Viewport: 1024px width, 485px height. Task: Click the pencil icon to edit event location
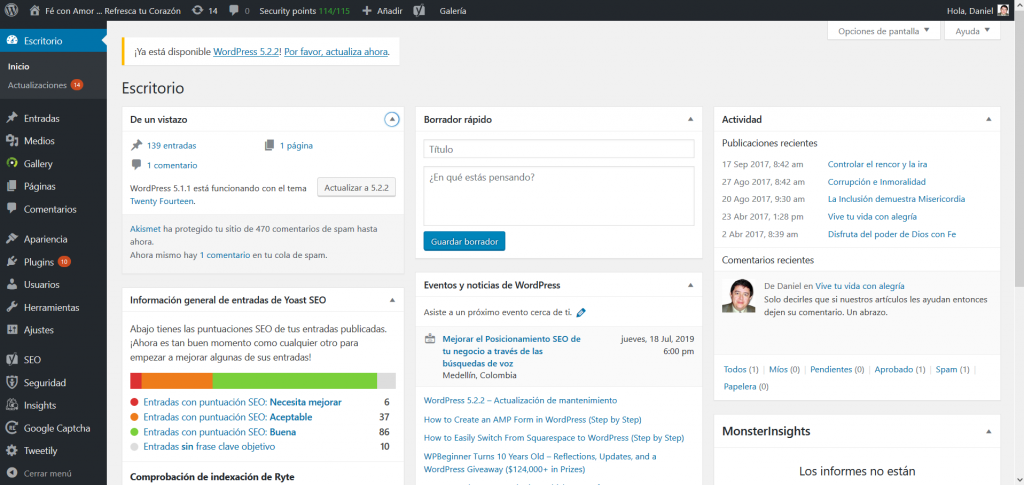click(581, 312)
